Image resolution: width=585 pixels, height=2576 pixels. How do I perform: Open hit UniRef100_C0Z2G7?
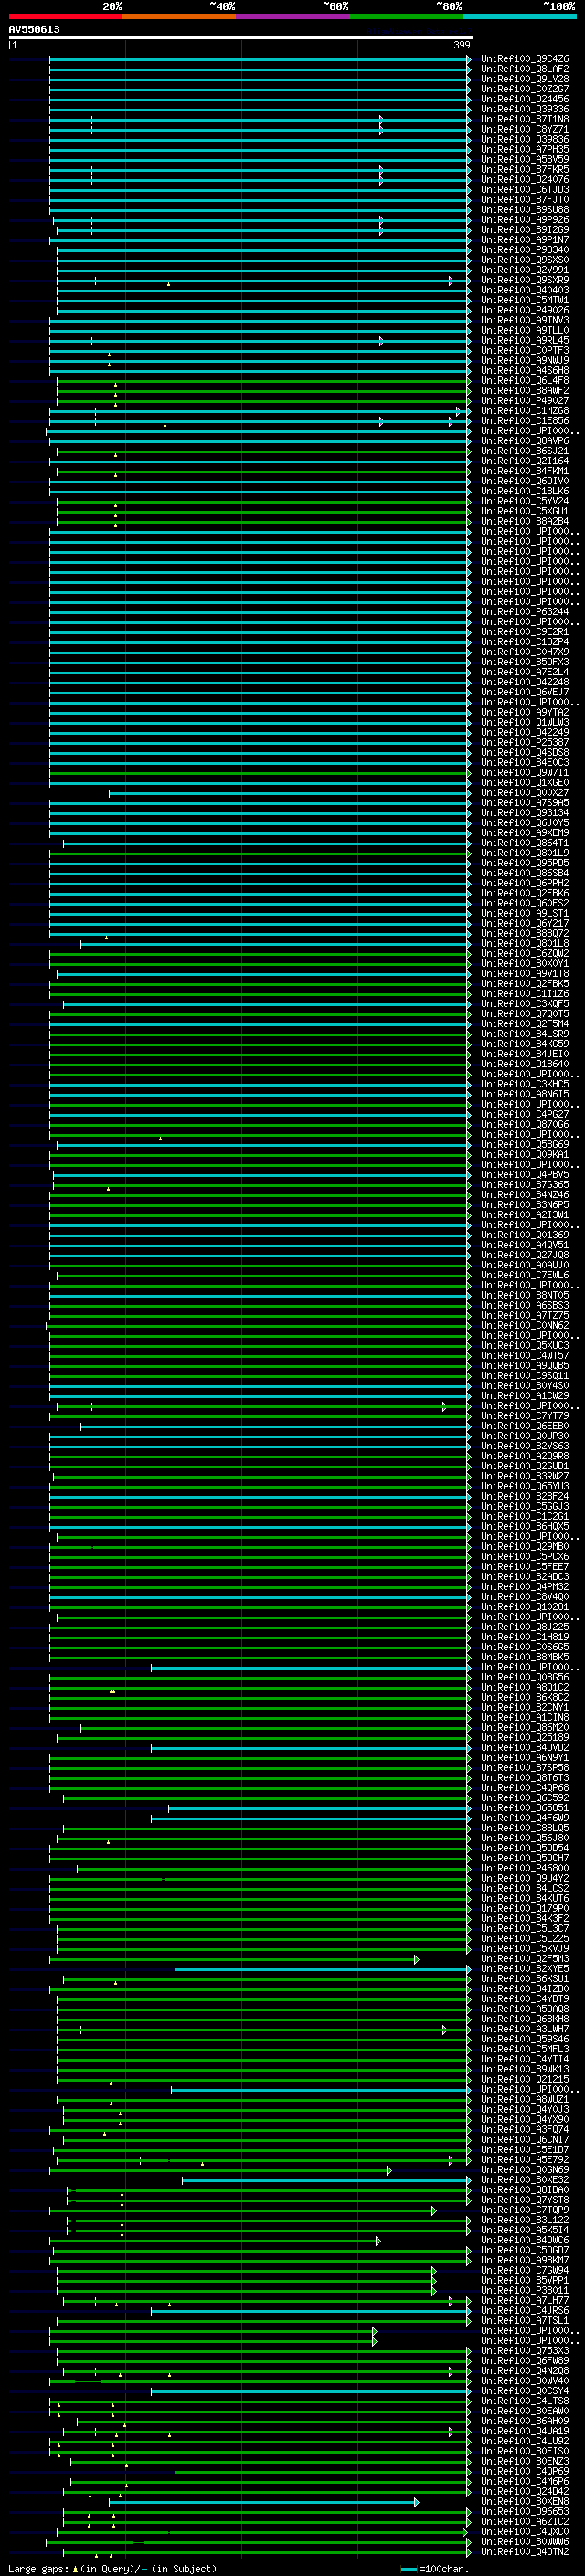(525, 89)
